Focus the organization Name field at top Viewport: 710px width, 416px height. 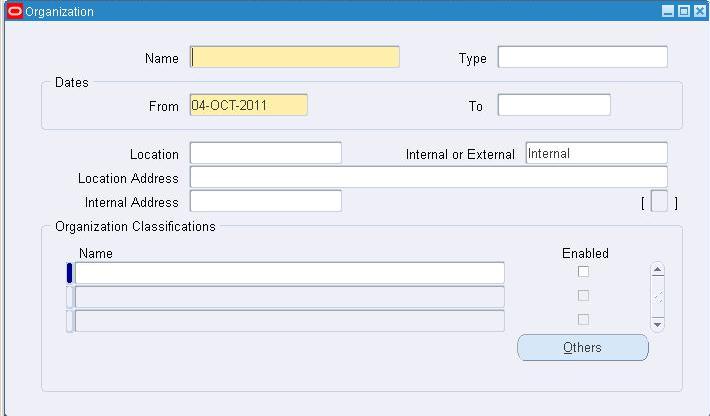(295, 57)
